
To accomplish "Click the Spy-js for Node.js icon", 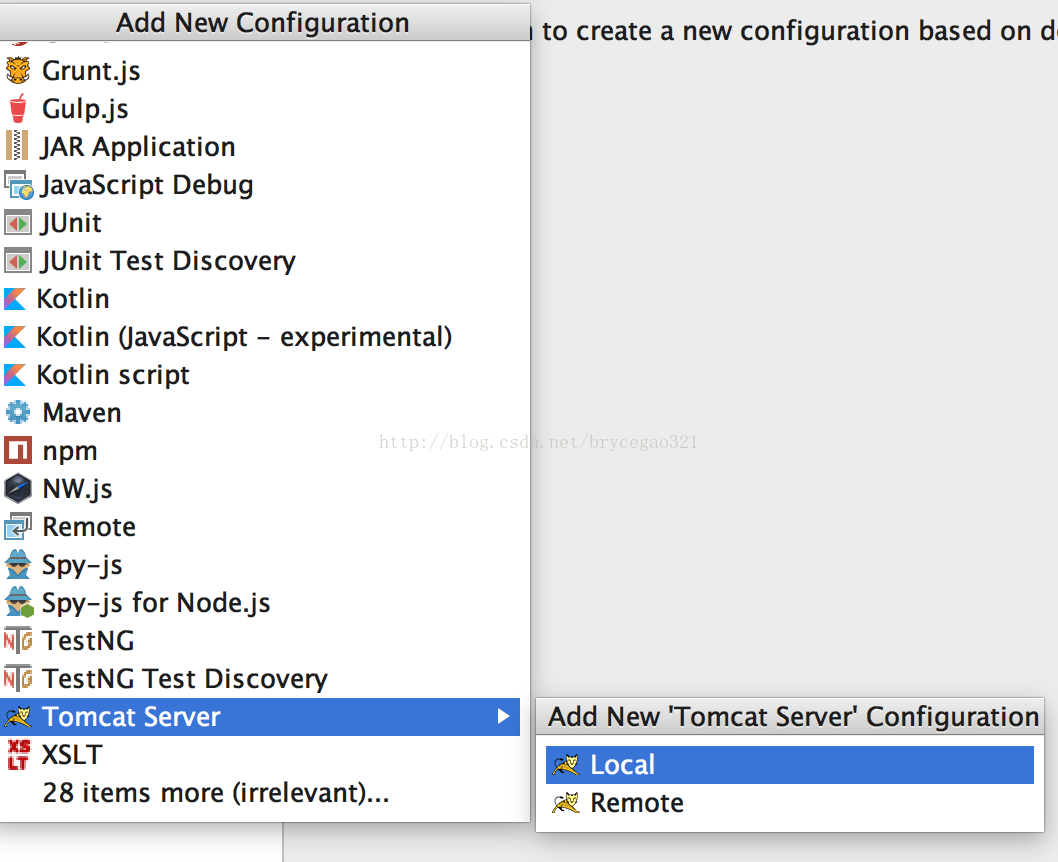I will [x=19, y=602].
